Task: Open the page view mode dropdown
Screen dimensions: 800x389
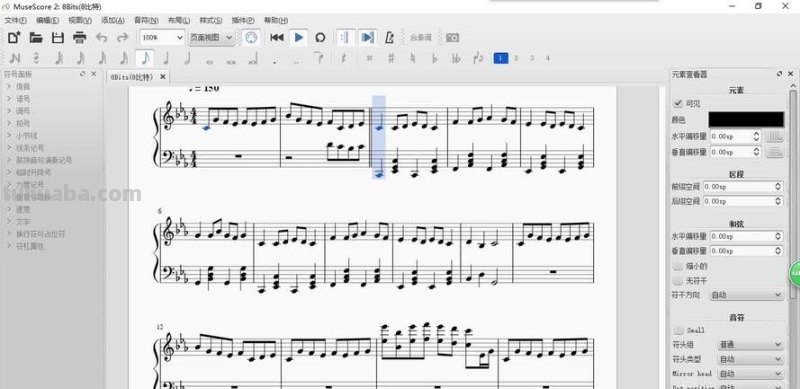Action: point(212,37)
